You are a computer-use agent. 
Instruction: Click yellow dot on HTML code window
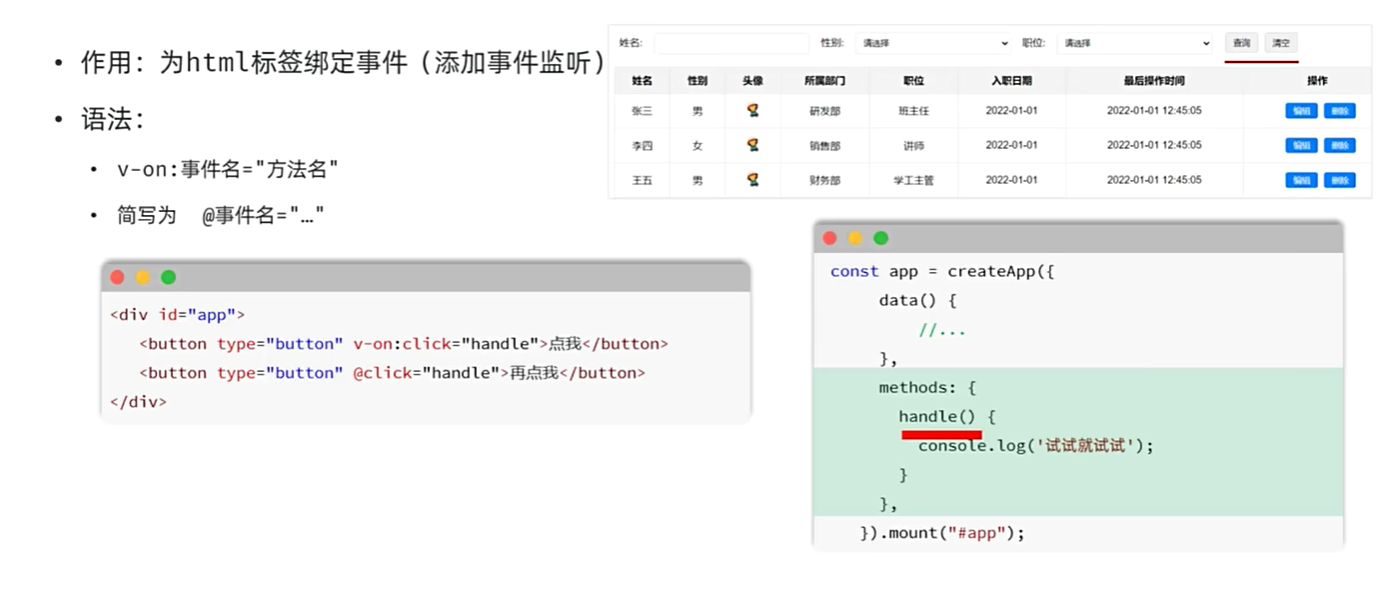click(143, 277)
